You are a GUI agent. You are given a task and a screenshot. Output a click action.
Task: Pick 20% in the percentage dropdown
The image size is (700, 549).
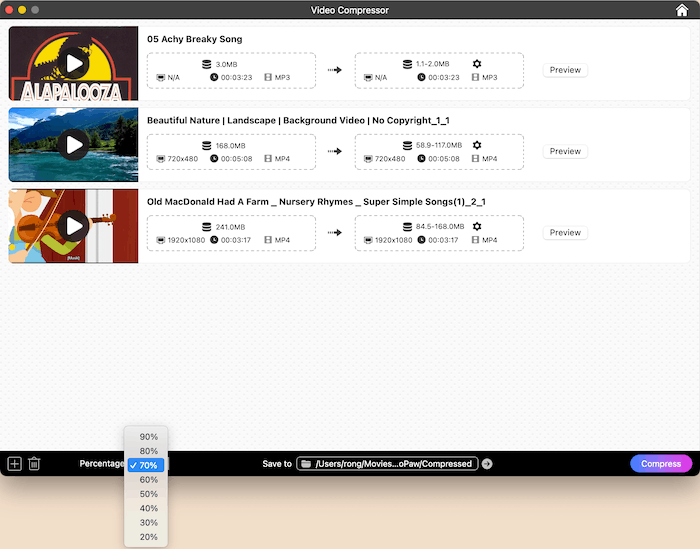(x=148, y=537)
